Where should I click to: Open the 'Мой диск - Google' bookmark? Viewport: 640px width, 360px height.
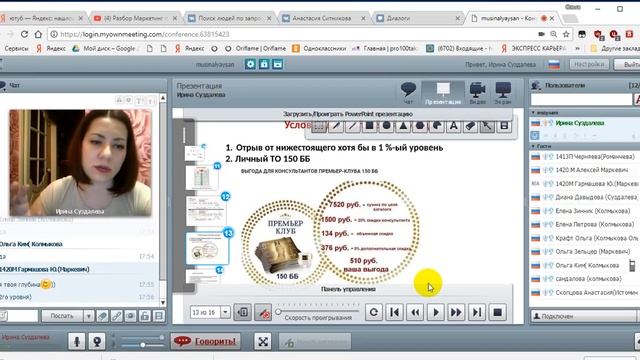click(104, 48)
